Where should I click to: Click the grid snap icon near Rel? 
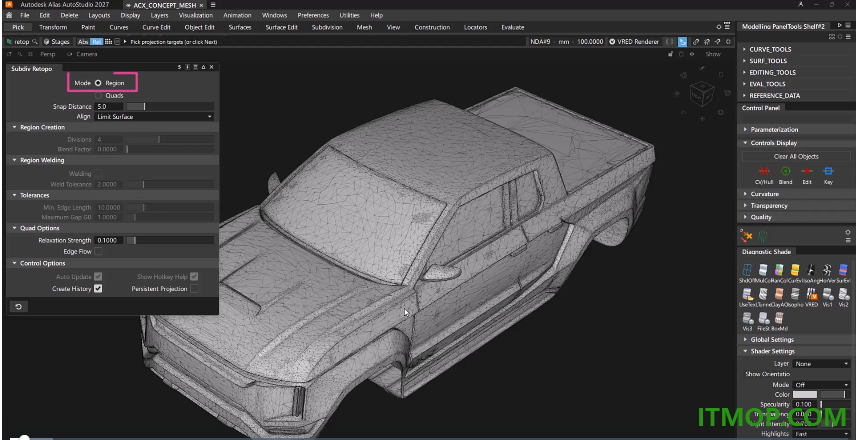coord(109,41)
